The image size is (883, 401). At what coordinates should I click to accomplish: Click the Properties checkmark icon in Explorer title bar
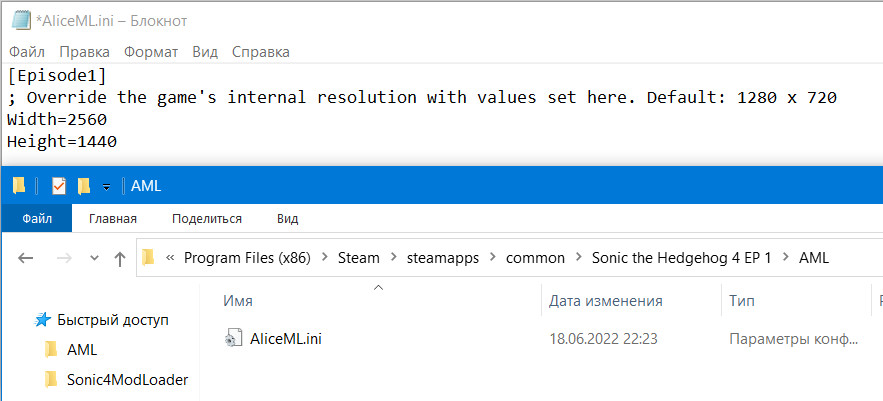(58, 186)
